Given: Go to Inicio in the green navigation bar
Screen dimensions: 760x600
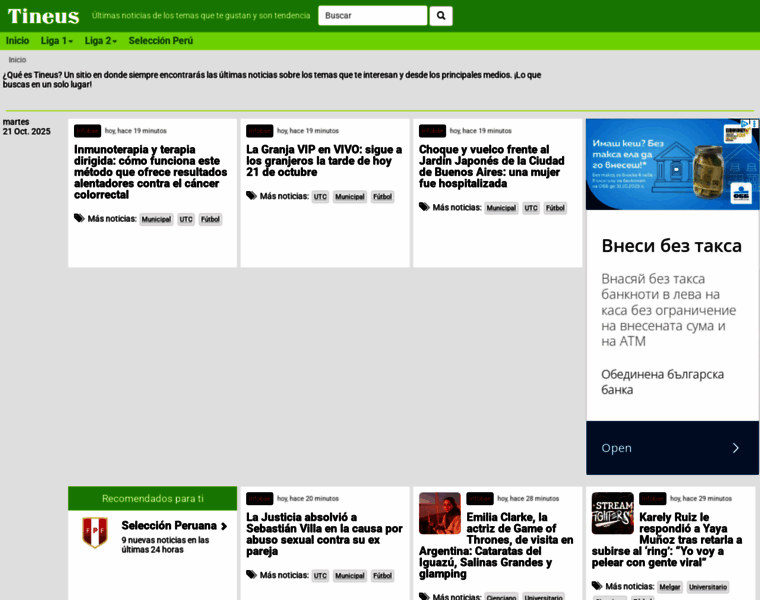Looking at the screenshot, I should 17,41.
